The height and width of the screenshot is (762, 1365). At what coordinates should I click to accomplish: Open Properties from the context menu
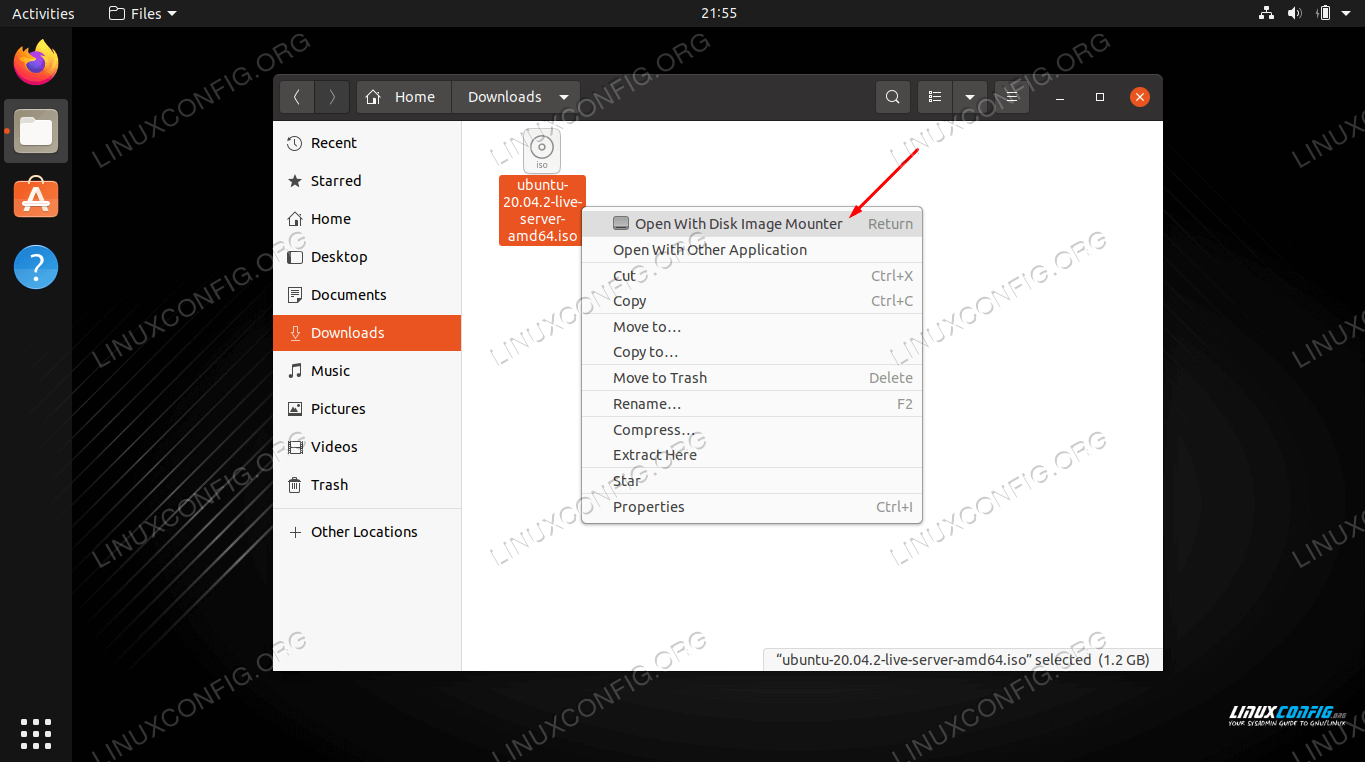coord(752,507)
